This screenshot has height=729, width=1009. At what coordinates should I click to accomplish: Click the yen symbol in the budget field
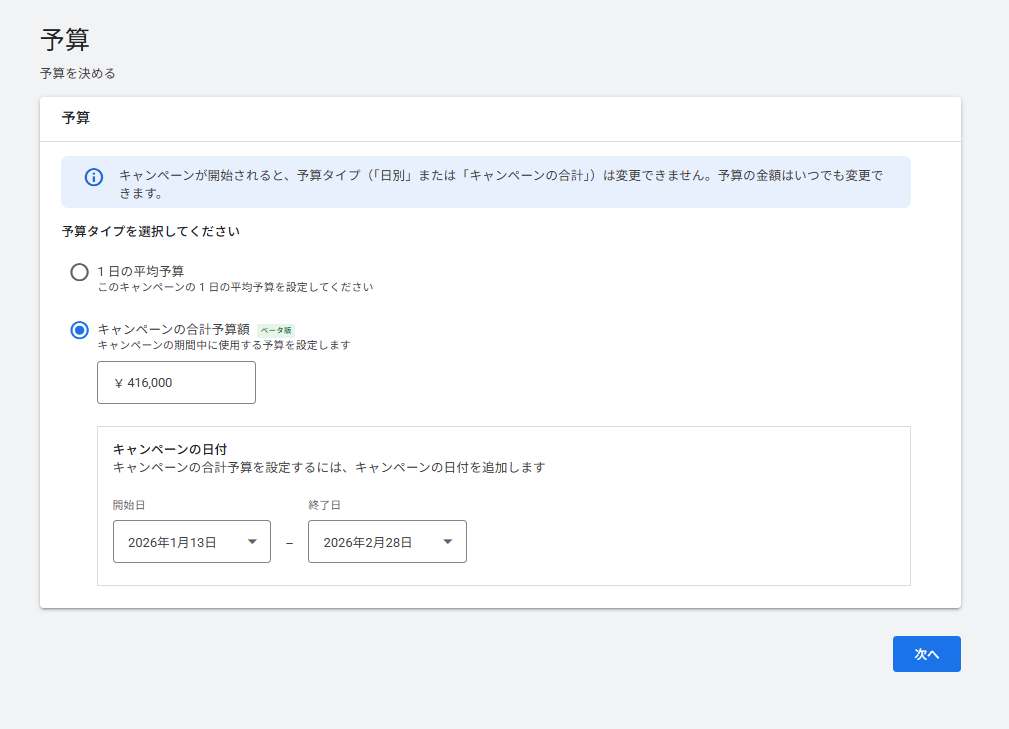[x=118, y=383]
